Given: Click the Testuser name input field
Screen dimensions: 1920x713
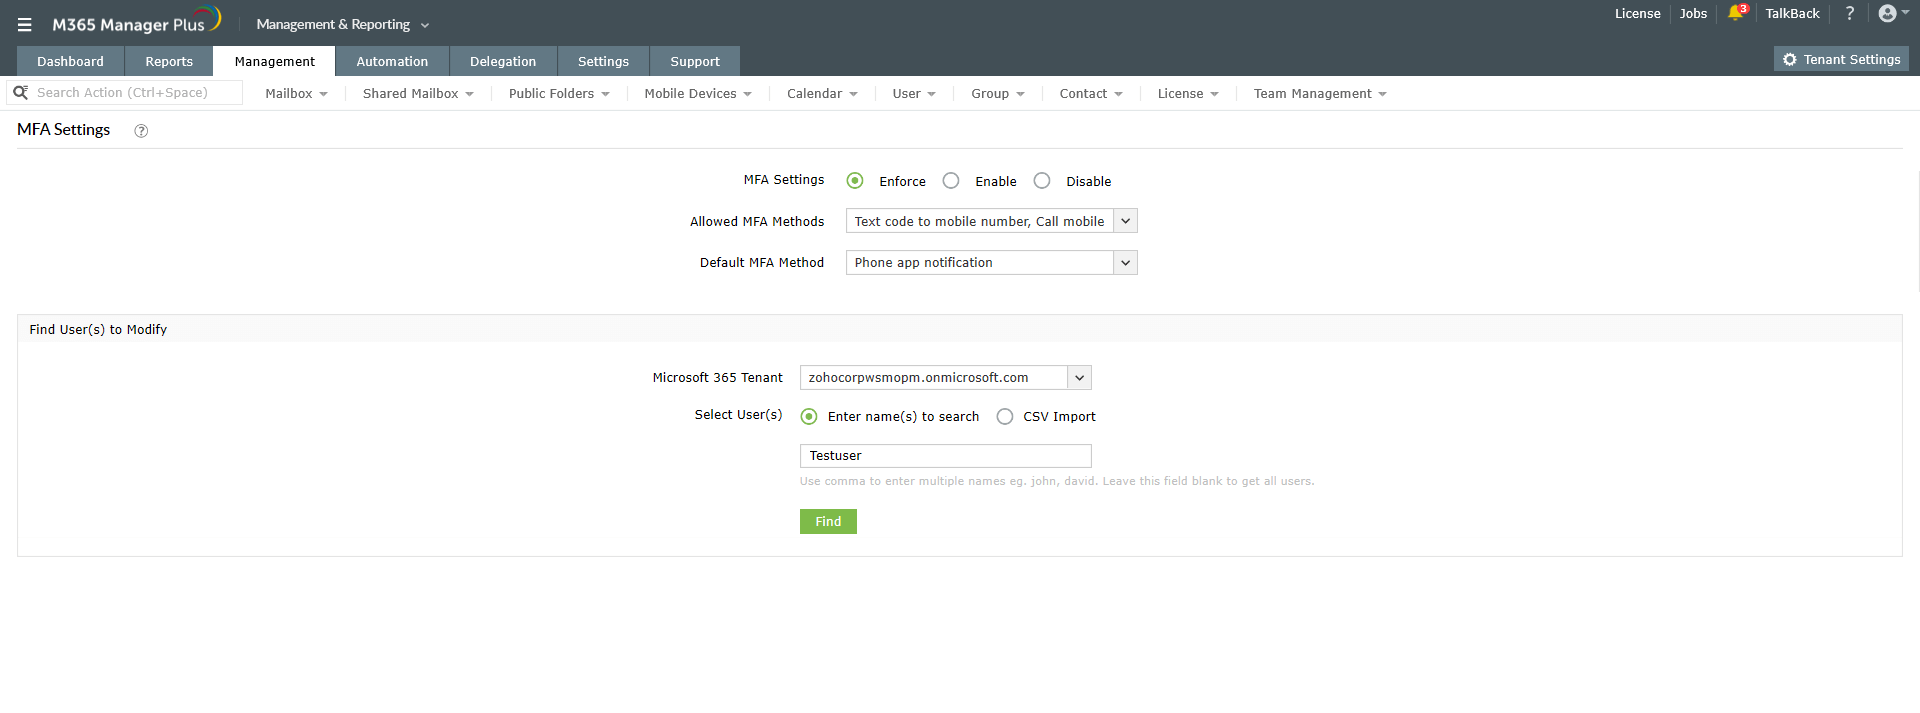Looking at the screenshot, I should point(946,456).
